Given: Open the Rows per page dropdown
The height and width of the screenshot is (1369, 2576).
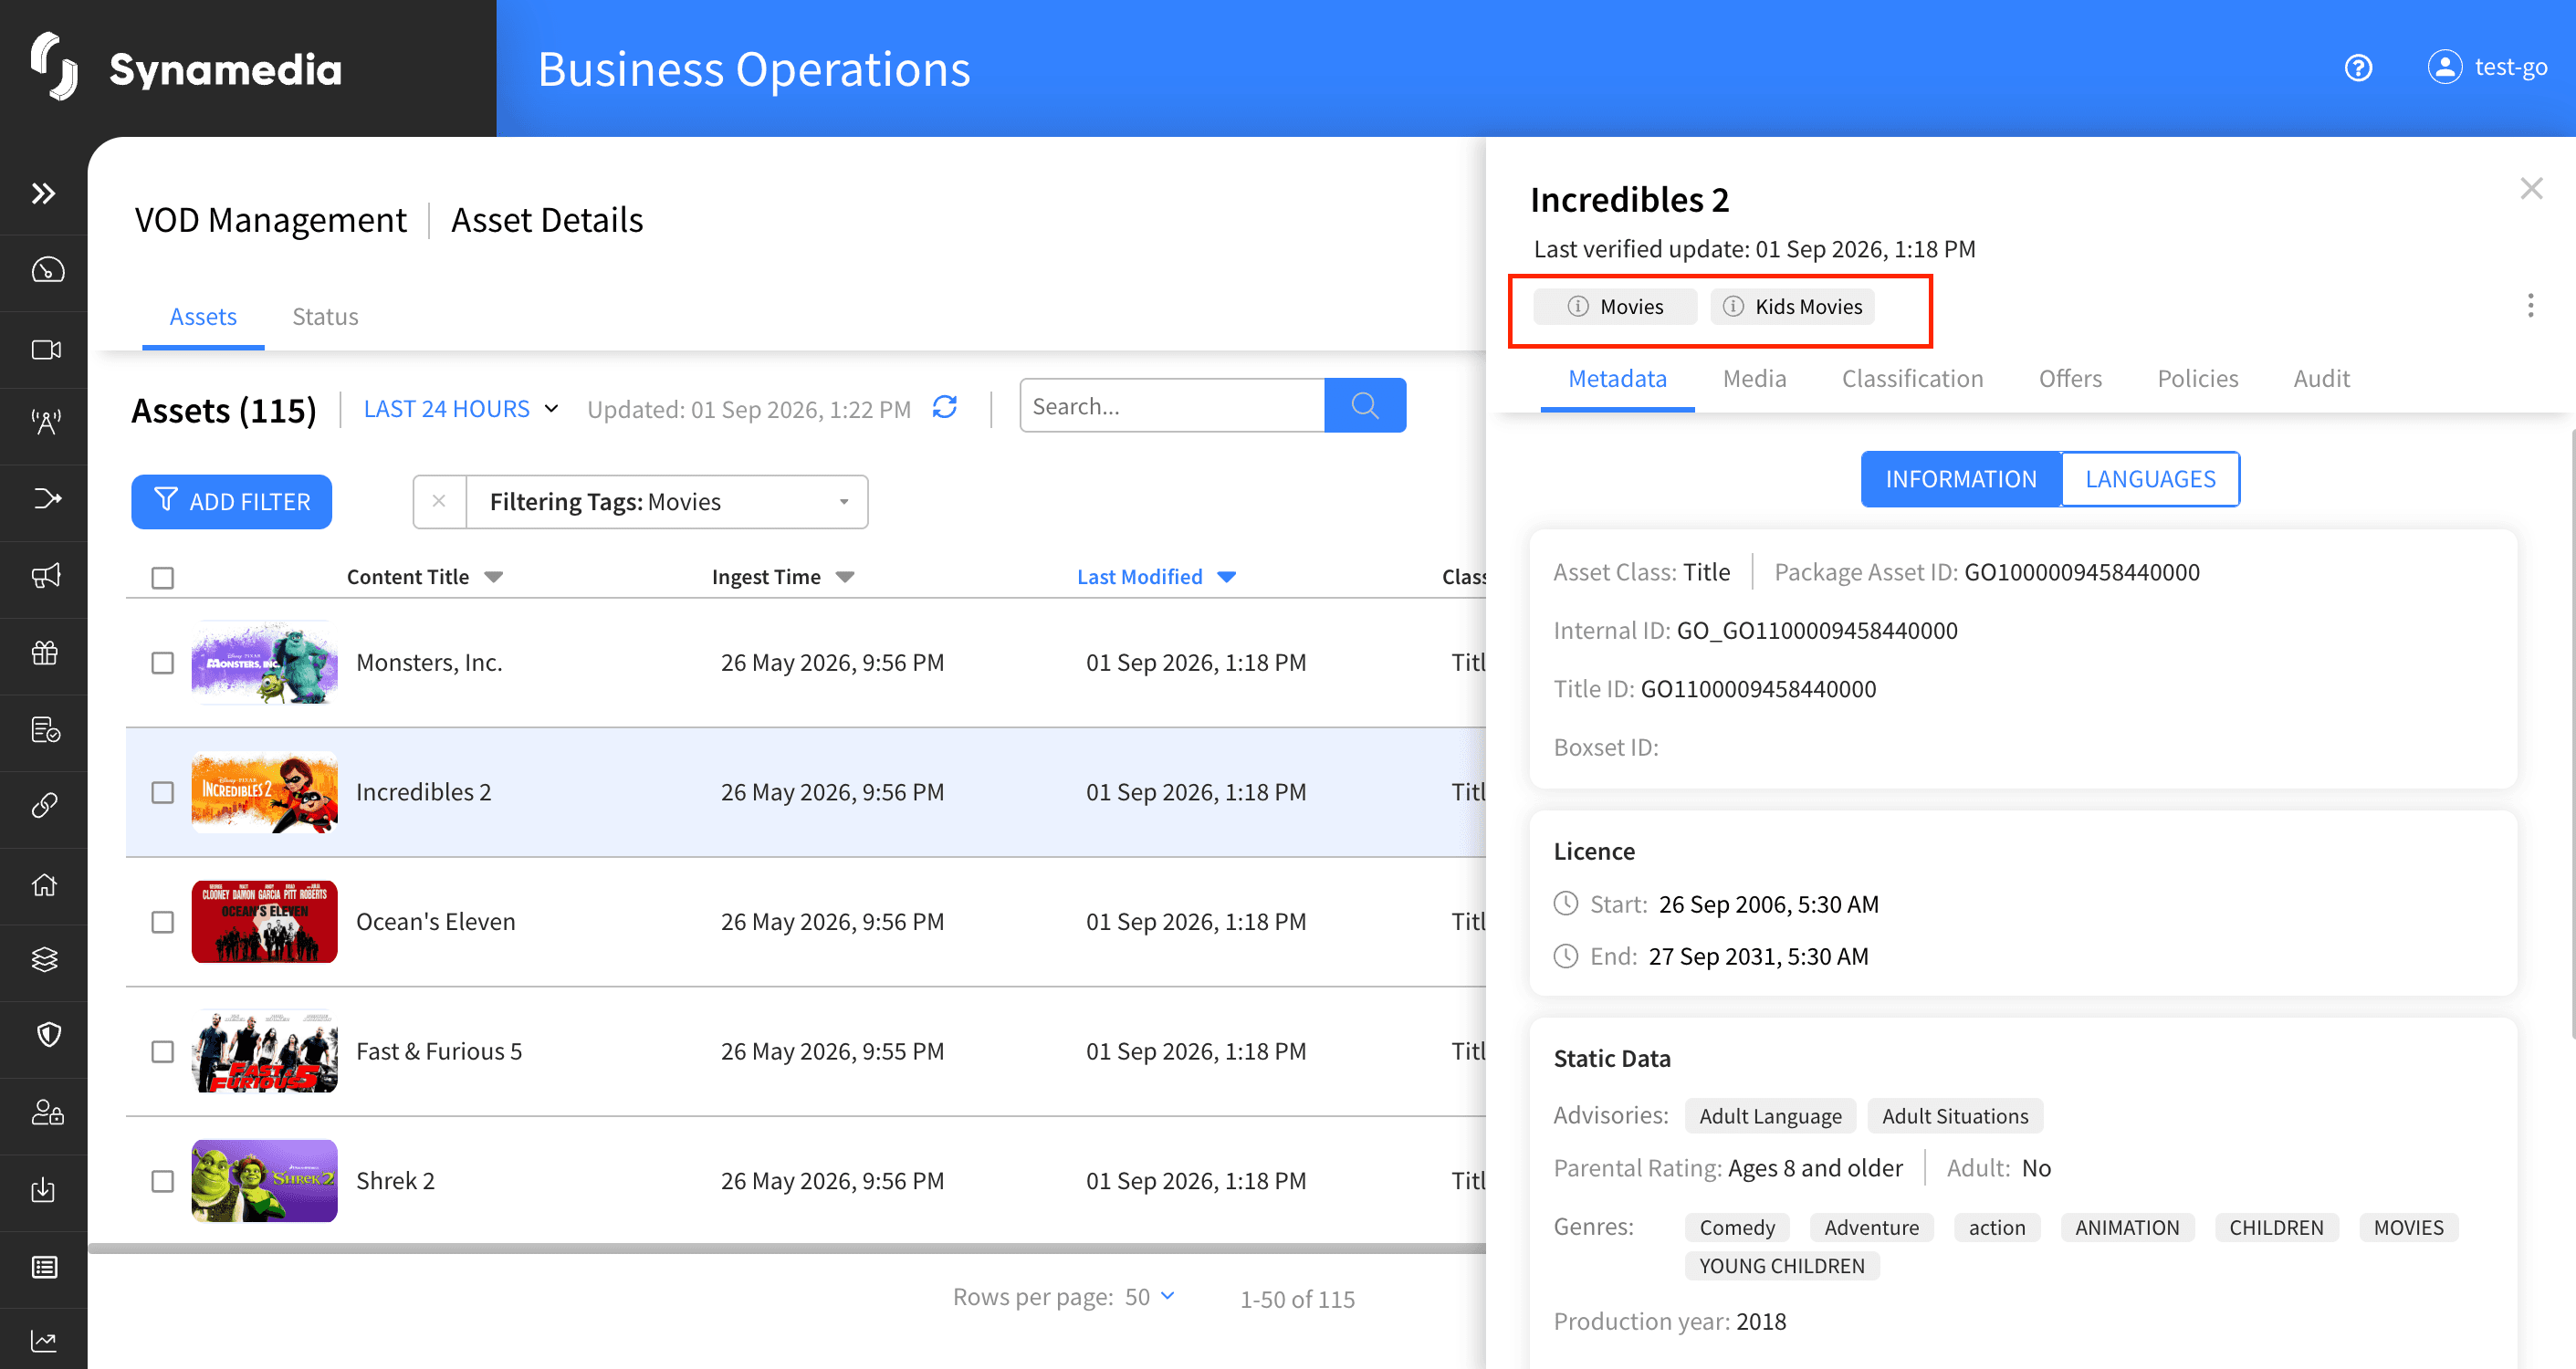Looking at the screenshot, I should click(x=1150, y=1297).
